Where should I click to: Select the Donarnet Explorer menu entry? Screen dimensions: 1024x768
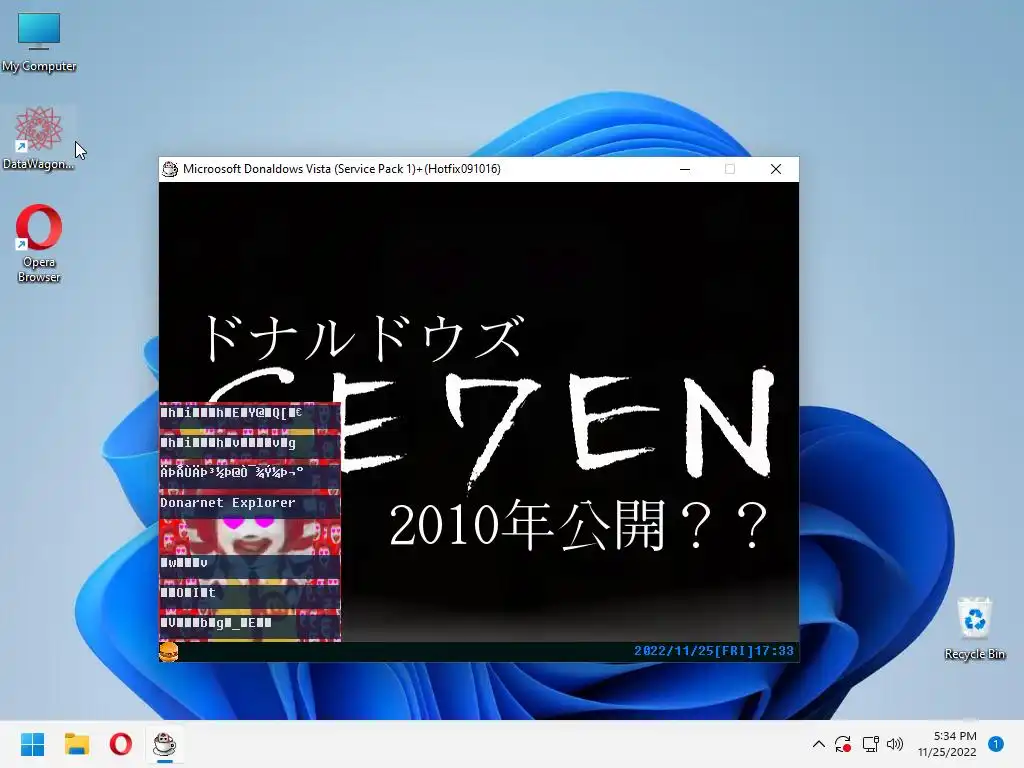249,503
